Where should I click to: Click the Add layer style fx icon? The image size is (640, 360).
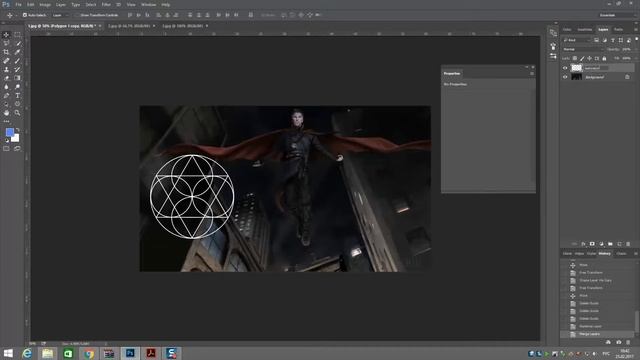583,244
